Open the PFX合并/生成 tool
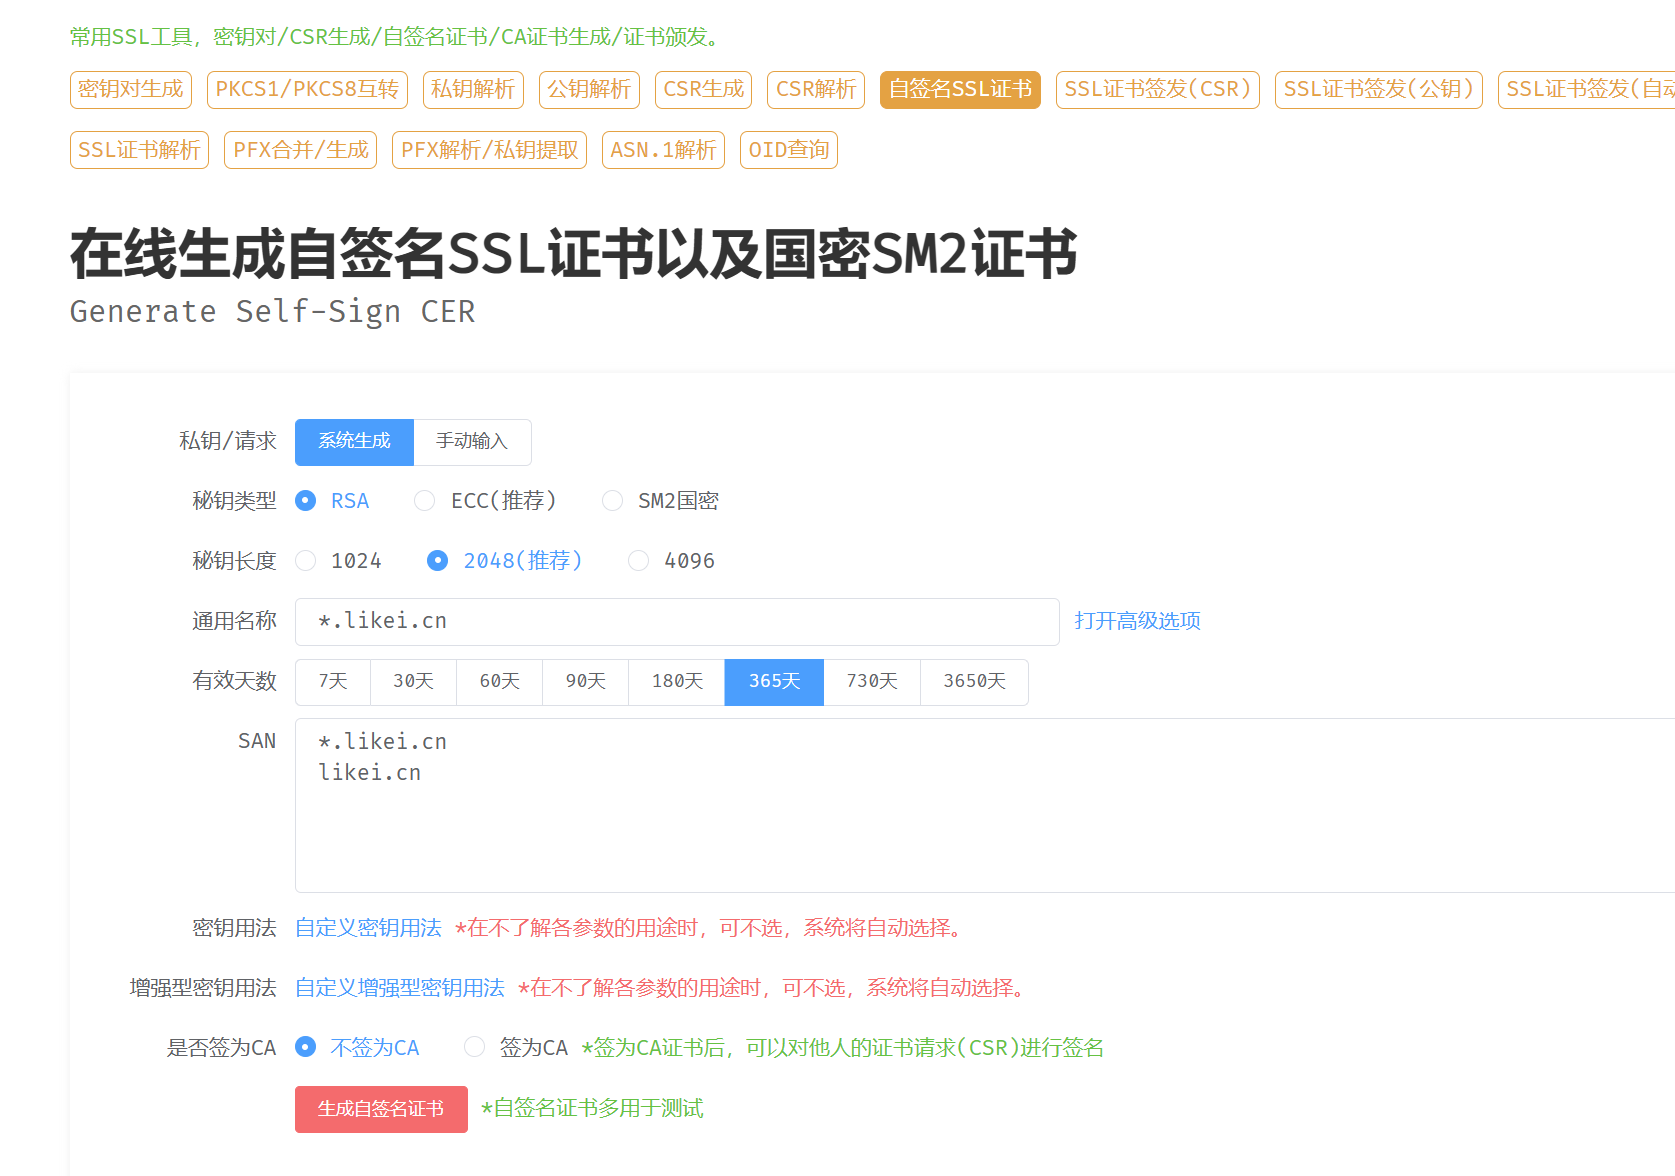 point(300,149)
